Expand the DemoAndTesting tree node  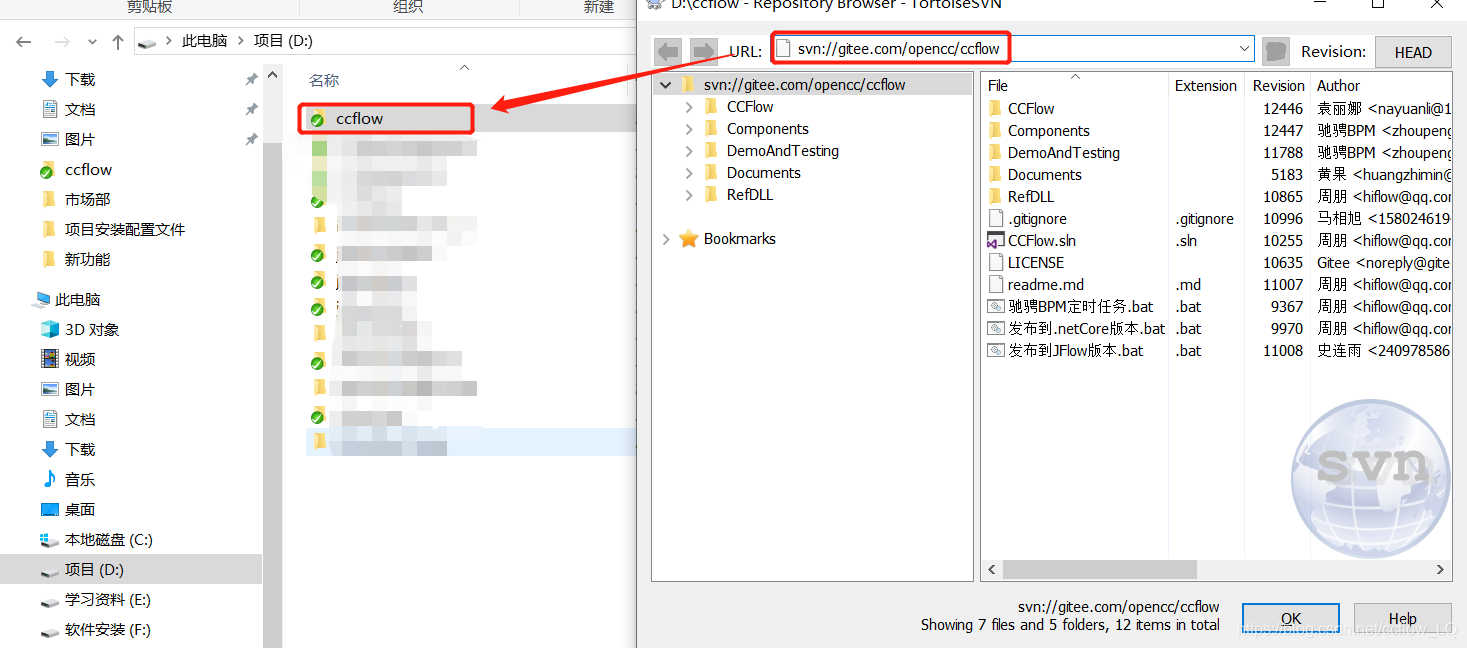point(689,151)
